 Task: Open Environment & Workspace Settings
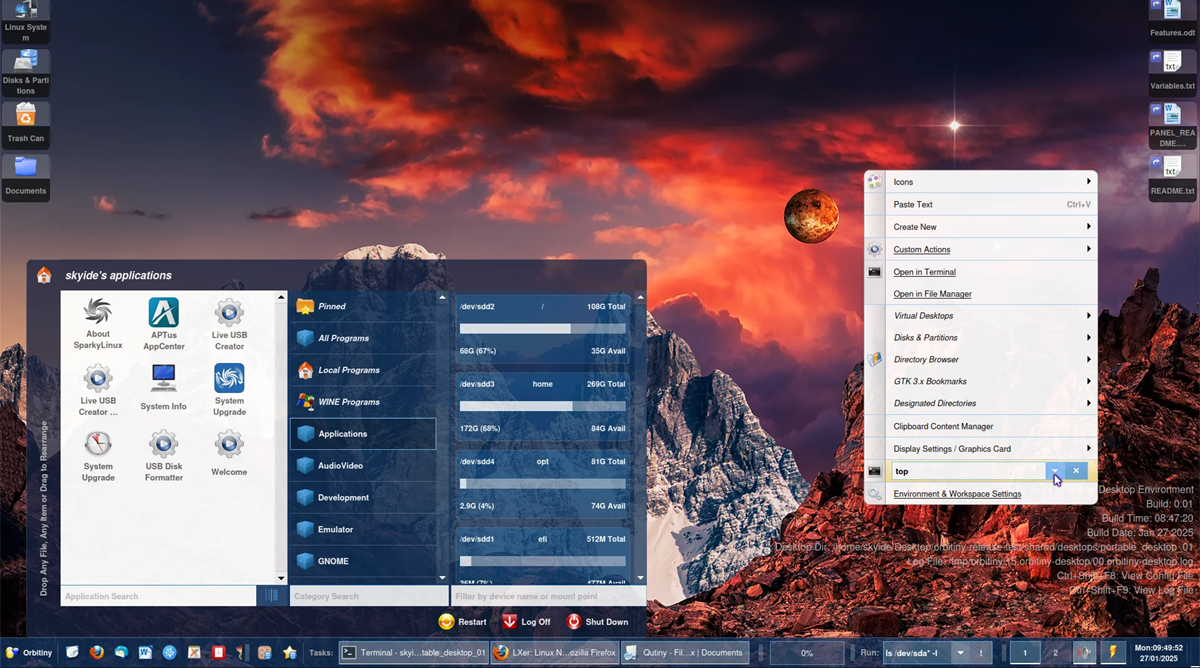958,494
